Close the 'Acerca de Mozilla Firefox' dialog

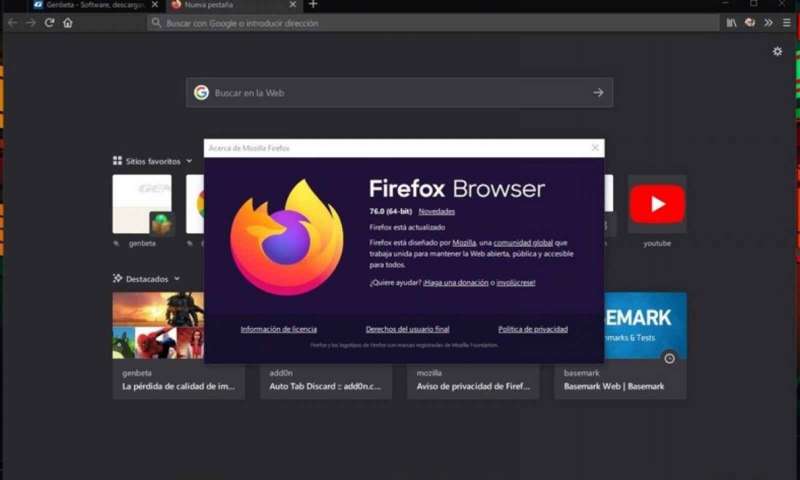pyautogui.click(x=595, y=148)
